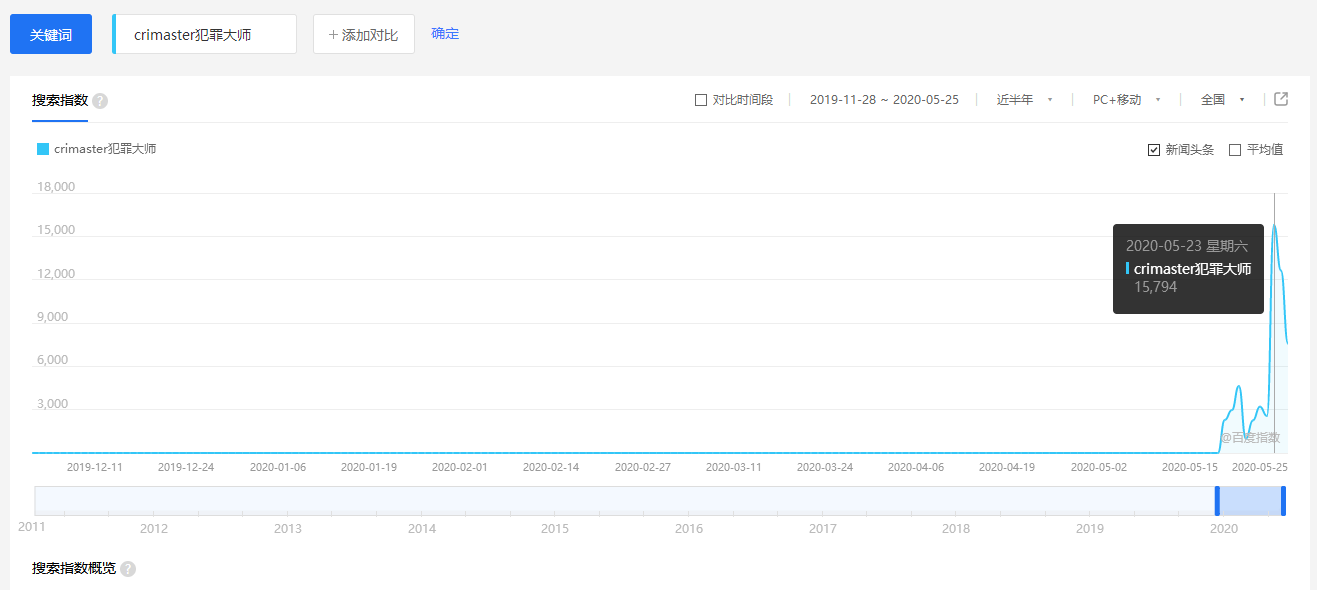This screenshot has height=590, width=1317.
Task: Click 2012 on the year timeline
Action: [x=154, y=529]
